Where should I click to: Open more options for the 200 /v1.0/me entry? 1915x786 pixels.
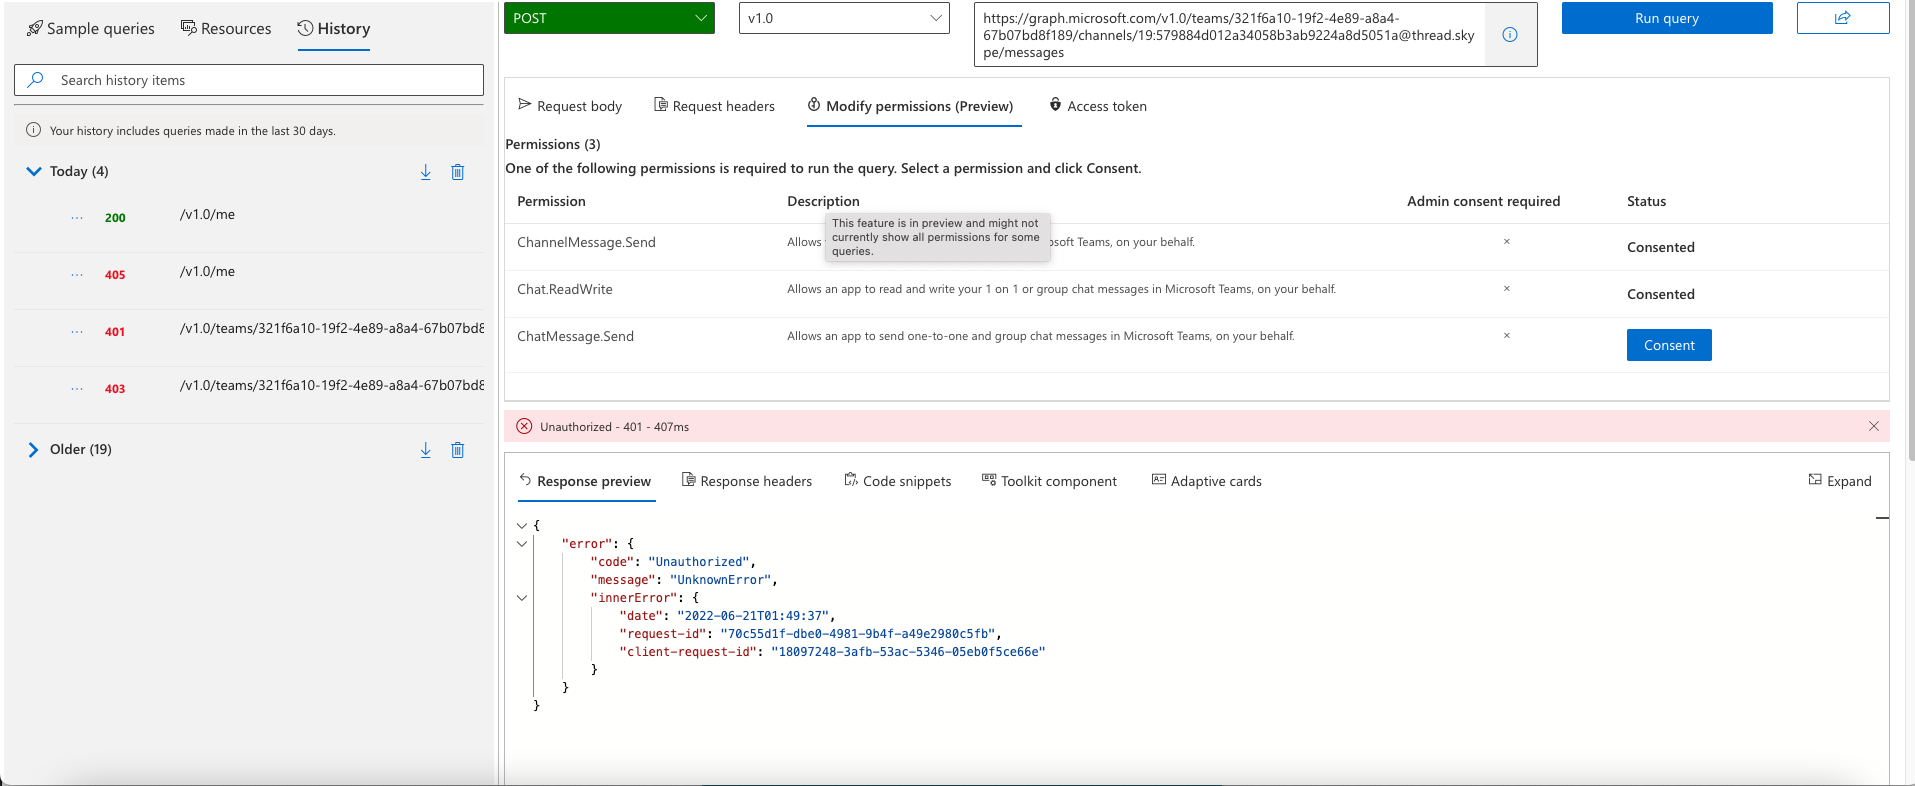tap(77, 217)
